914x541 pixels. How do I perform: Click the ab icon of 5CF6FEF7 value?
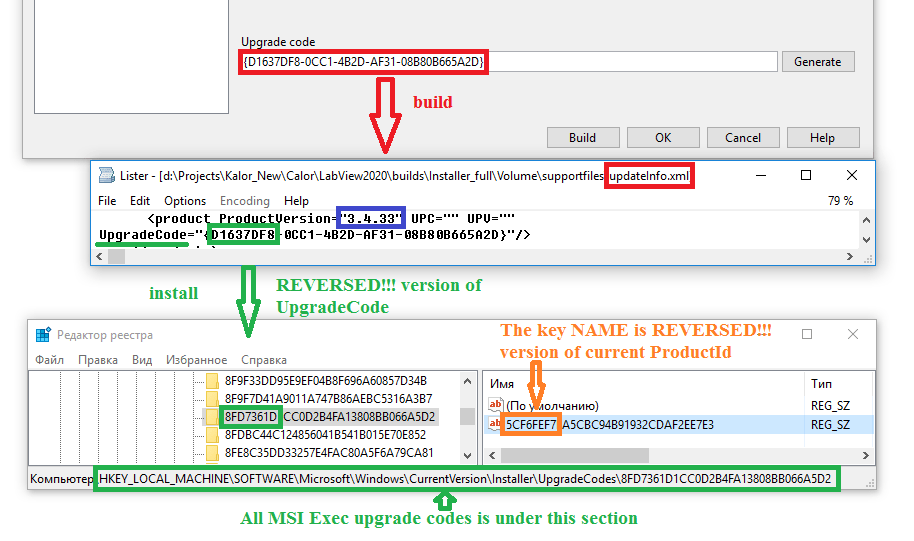tap(495, 423)
